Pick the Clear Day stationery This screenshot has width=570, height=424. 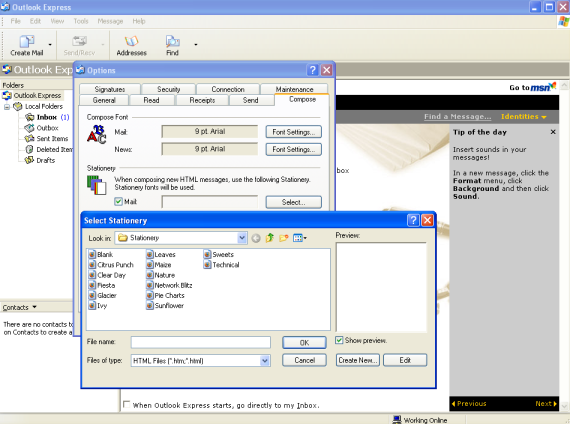tap(107, 275)
